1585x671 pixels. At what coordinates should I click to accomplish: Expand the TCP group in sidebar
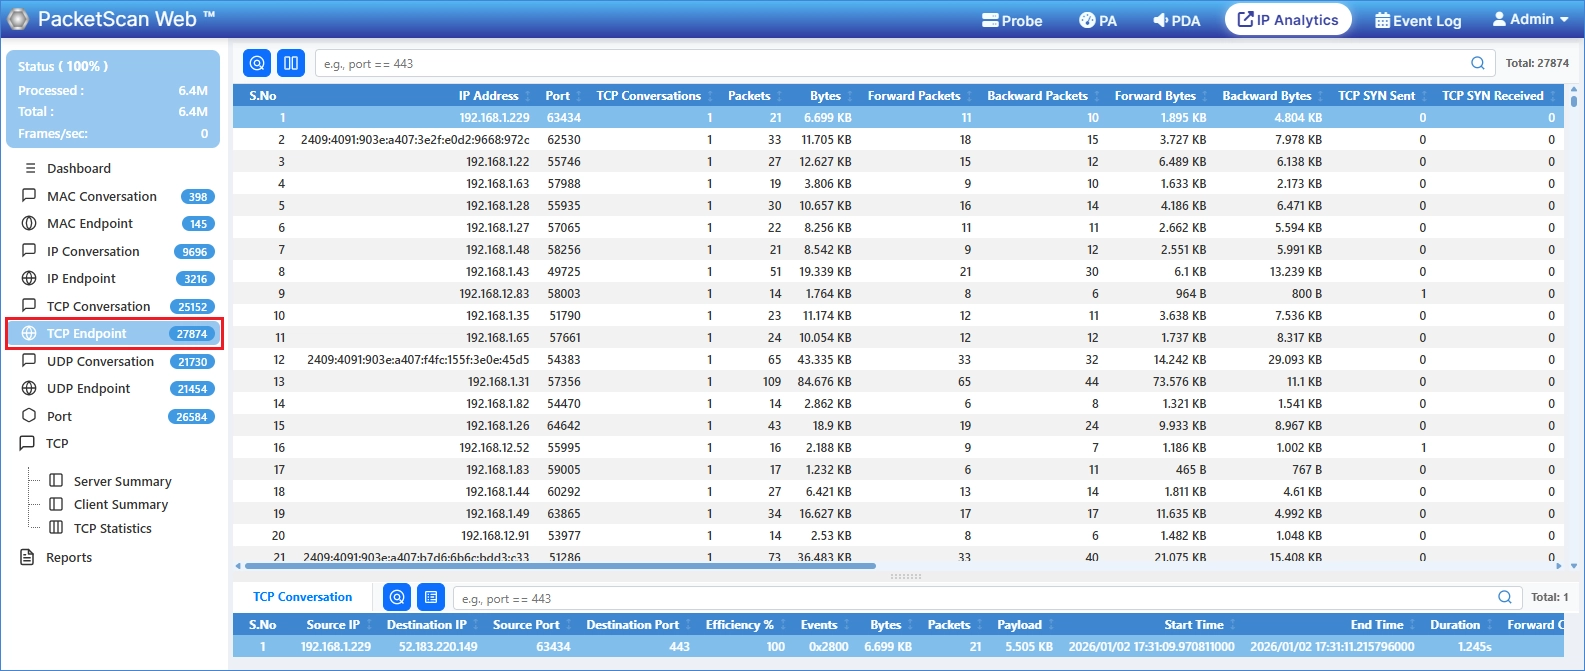point(57,443)
